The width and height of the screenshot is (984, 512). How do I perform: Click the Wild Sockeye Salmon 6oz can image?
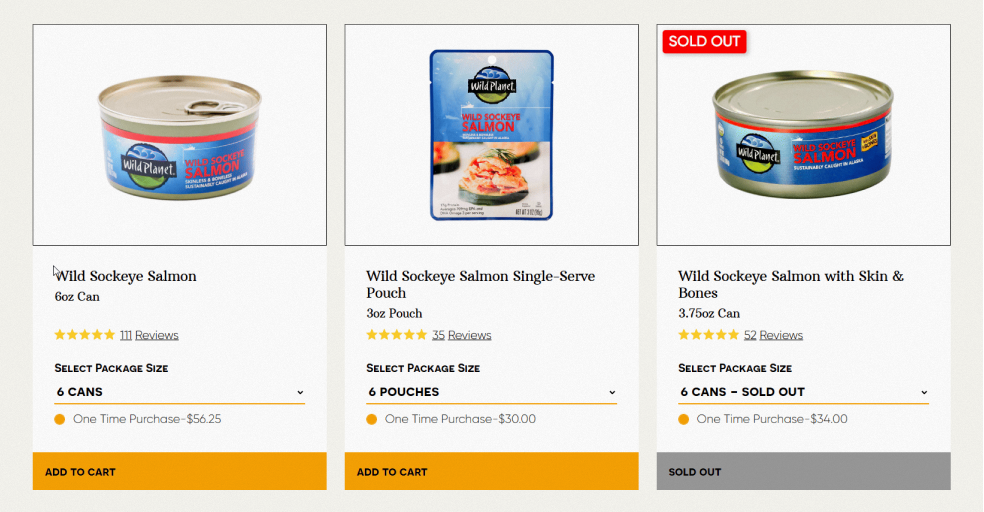tap(179, 135)
